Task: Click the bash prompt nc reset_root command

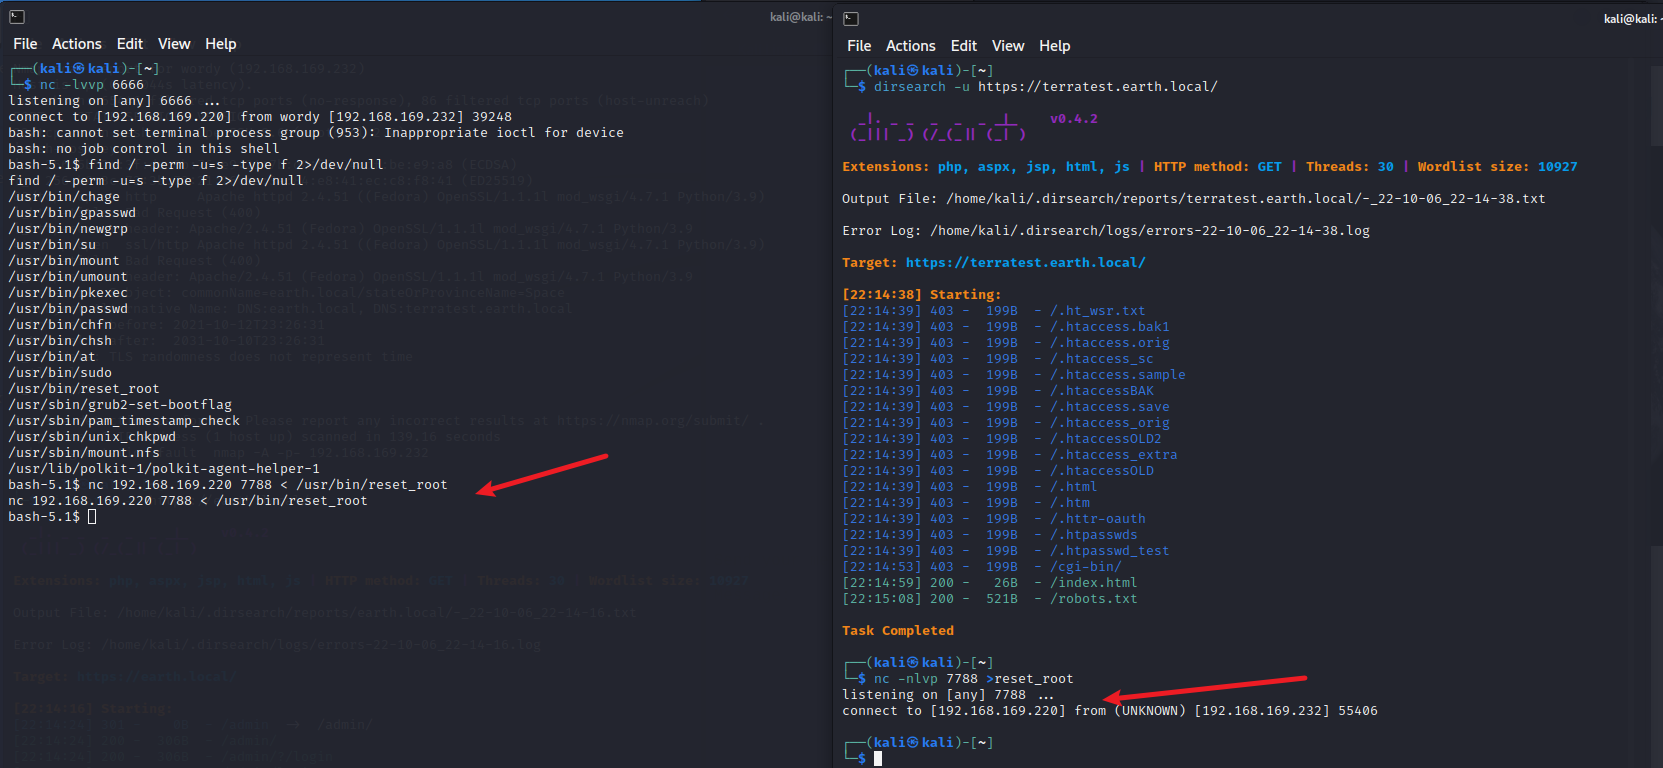Action: coord(228,485)
